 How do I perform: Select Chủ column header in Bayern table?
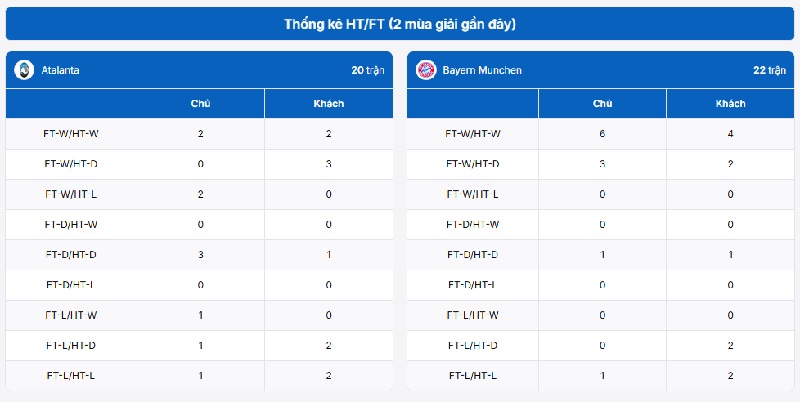click(602, 104)
